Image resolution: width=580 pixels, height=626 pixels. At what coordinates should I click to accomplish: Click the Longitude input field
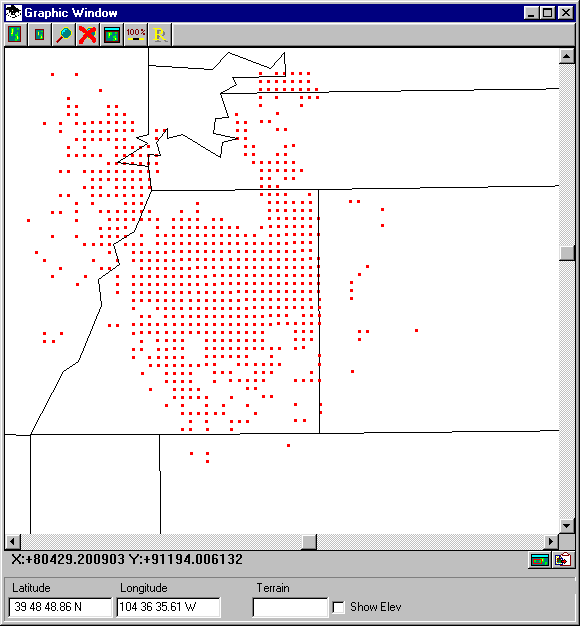coord(168,607)
